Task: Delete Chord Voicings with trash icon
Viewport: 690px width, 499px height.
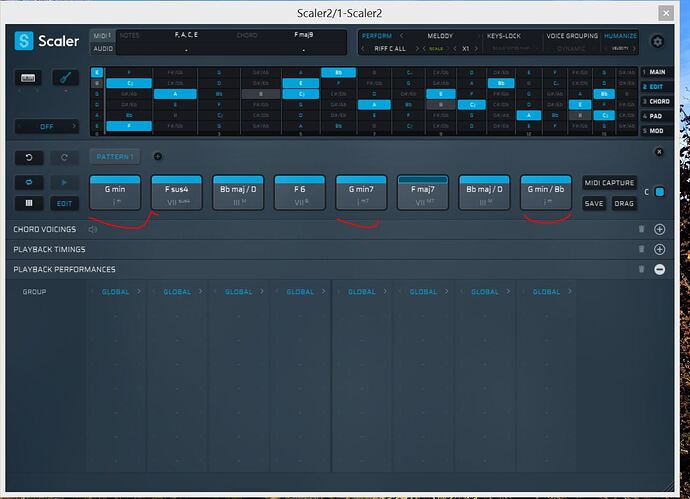Action: coord(641,229)
